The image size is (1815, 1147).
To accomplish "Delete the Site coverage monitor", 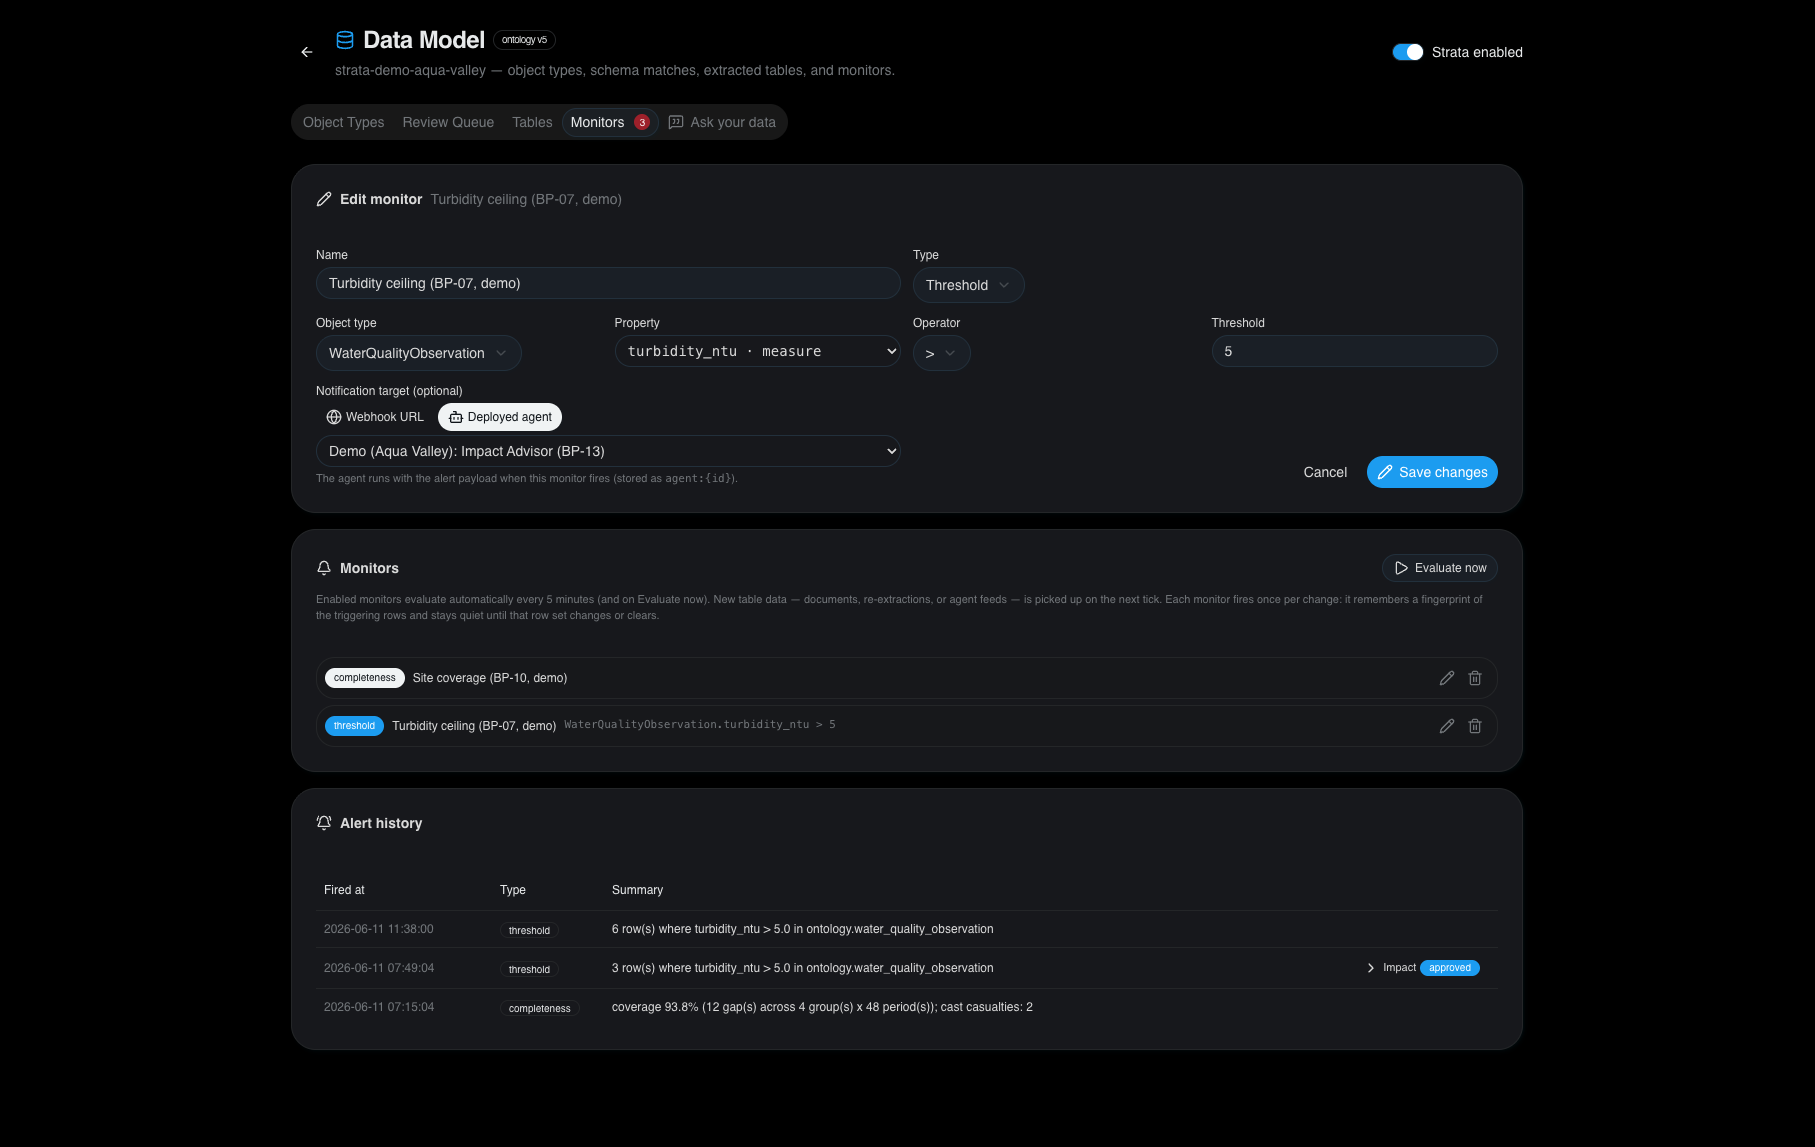I will point(1475,678).
